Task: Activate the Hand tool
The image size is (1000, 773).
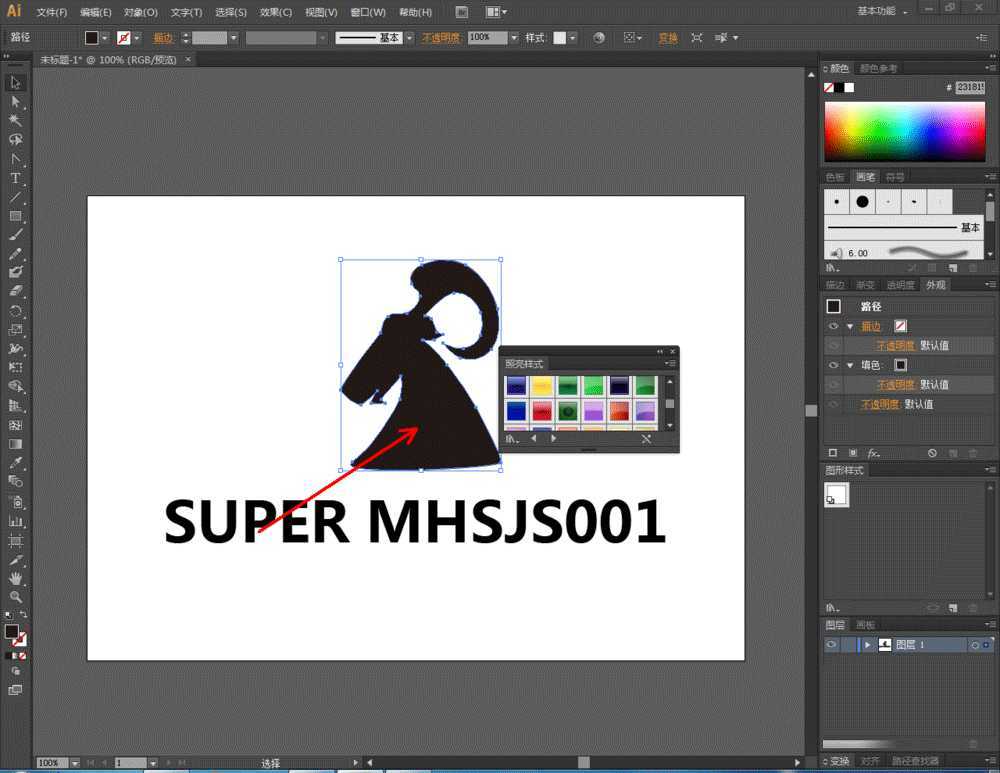Action: [x=15, y=578]
